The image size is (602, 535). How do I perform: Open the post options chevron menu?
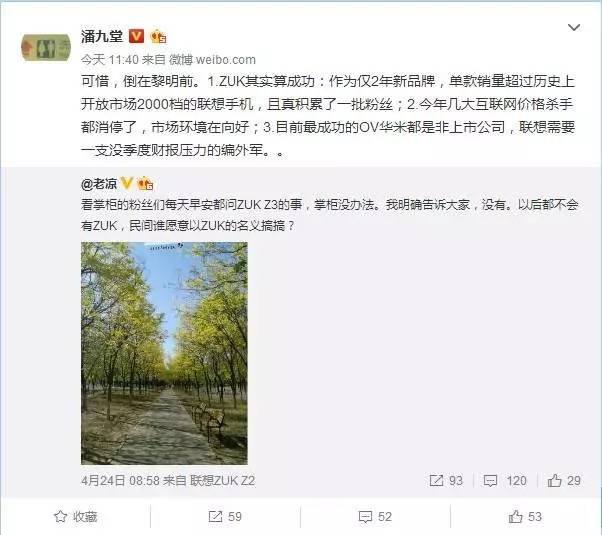574,27
